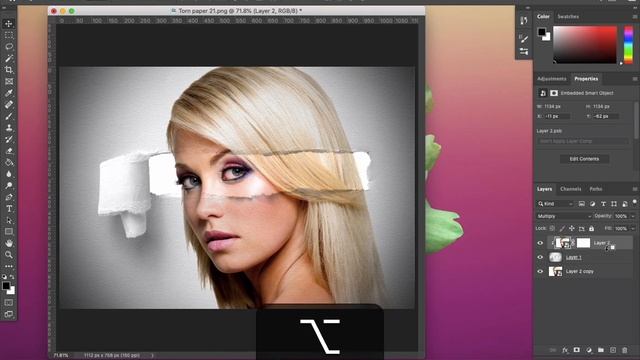640x360 pixels.
Task: Pick a shade in the Color field
Action: [x=585, y=44]
